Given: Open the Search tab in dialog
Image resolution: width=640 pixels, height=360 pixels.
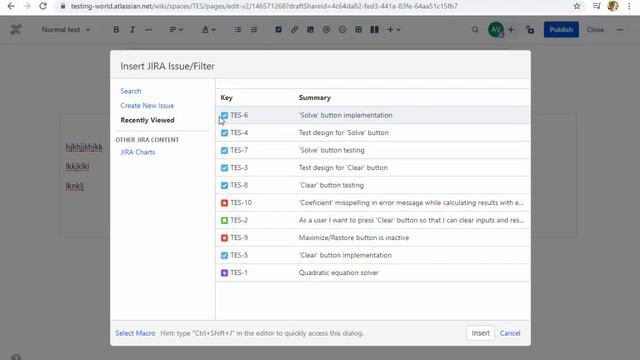Looking at the screenshot, I should (x=131, y=91).
